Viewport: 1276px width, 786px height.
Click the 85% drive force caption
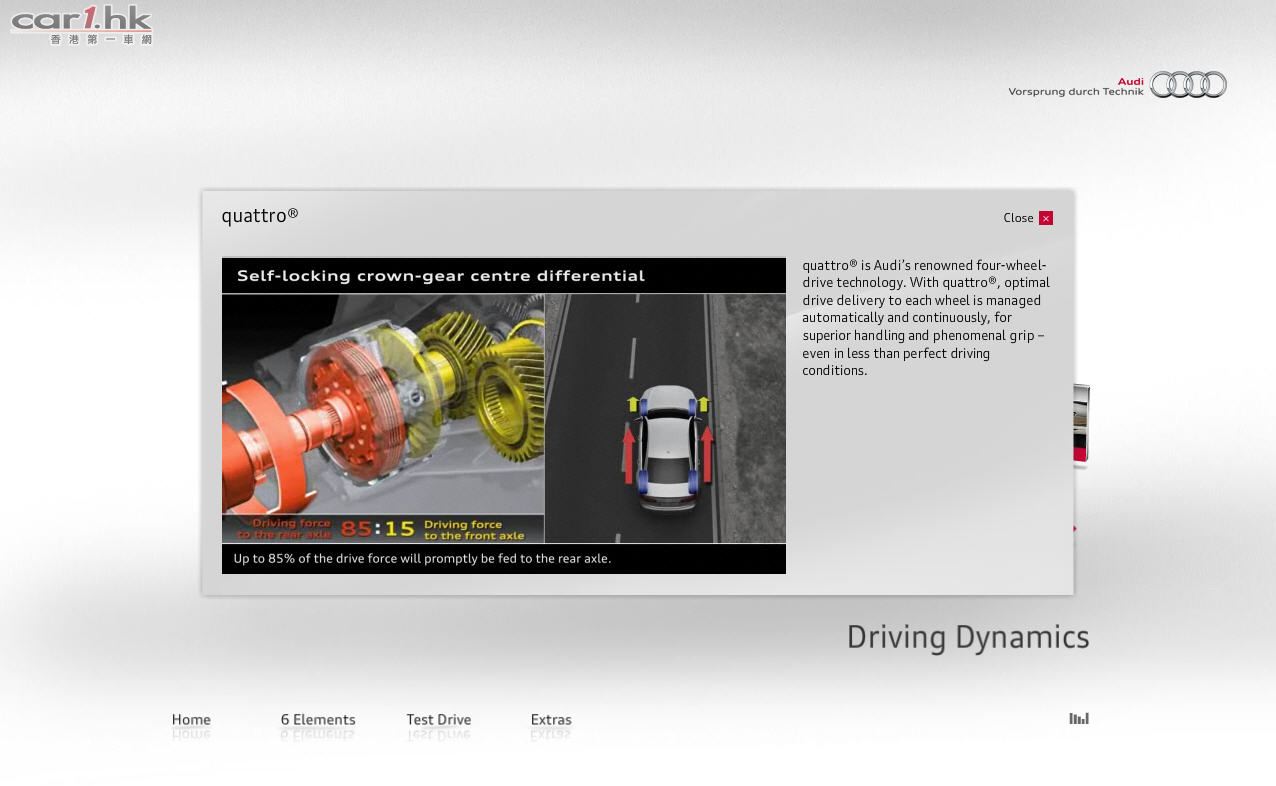[422, 559]
